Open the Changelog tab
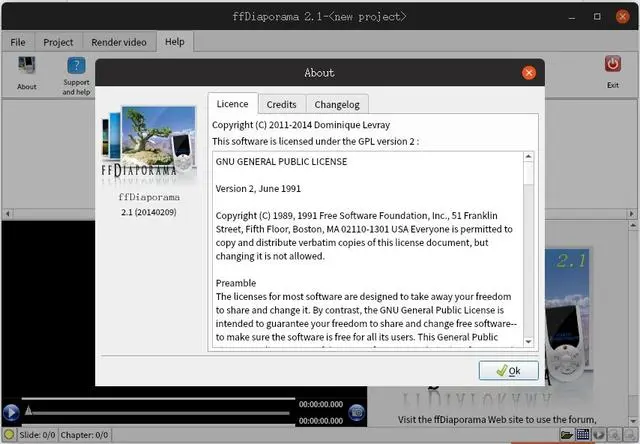The image size is (640, 444). [337, 104]
